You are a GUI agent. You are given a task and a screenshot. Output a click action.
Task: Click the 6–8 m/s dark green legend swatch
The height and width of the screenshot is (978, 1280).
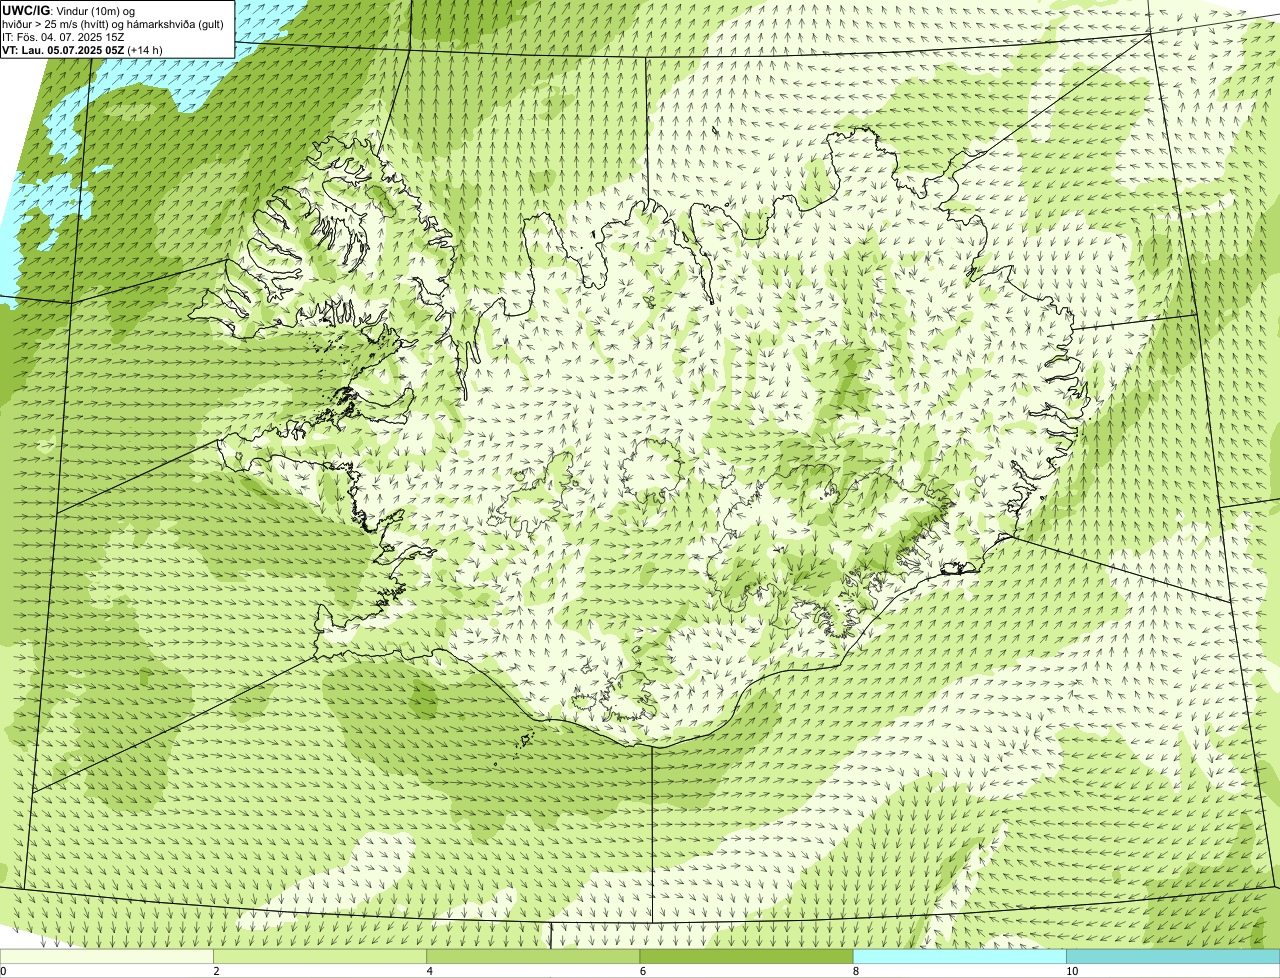point(746,957)
